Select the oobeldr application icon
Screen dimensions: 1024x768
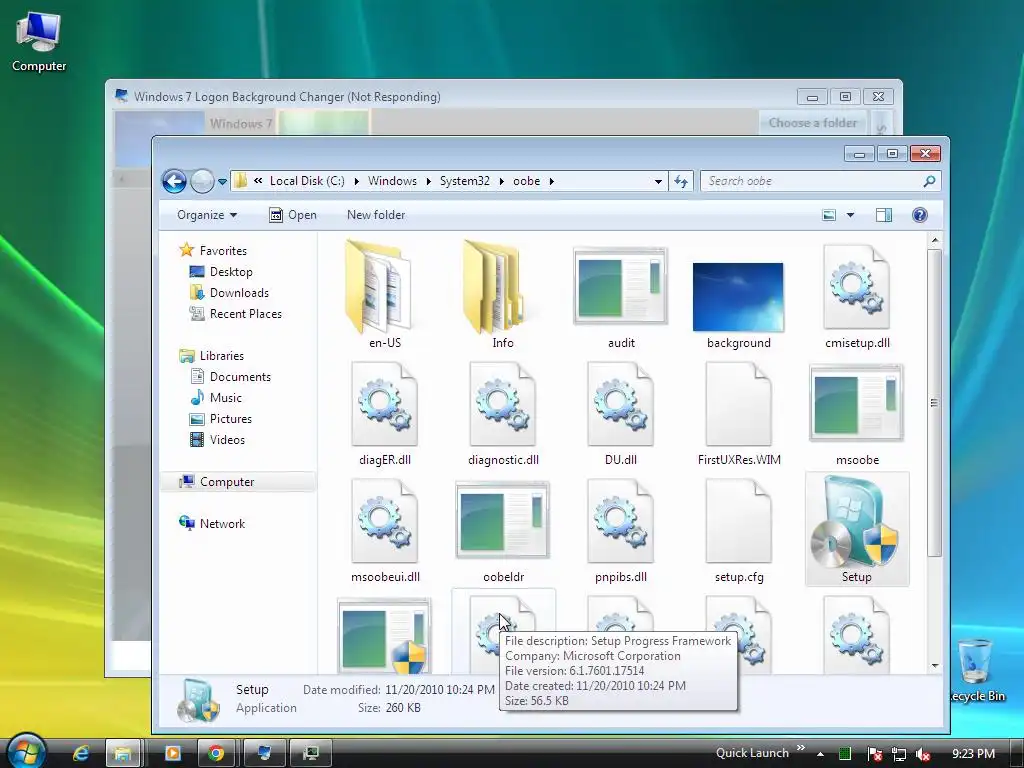tap(502, 530)
